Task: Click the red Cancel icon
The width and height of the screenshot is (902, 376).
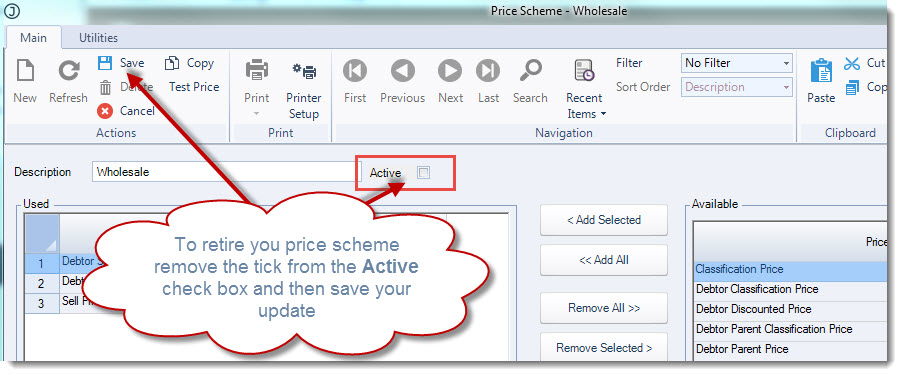Action: click(x=105, y=110)
